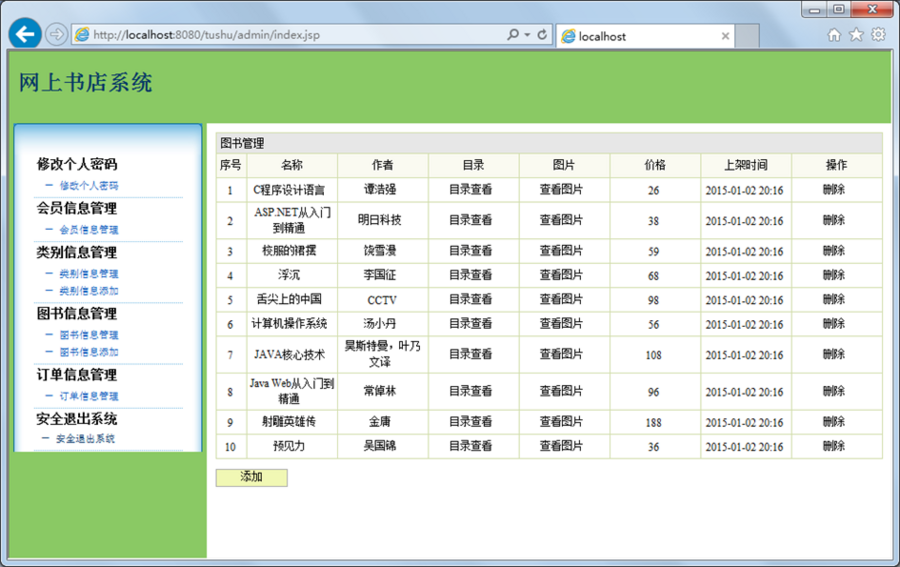Click 目录查看 for 计算机操作系统

tap(471, 324)
